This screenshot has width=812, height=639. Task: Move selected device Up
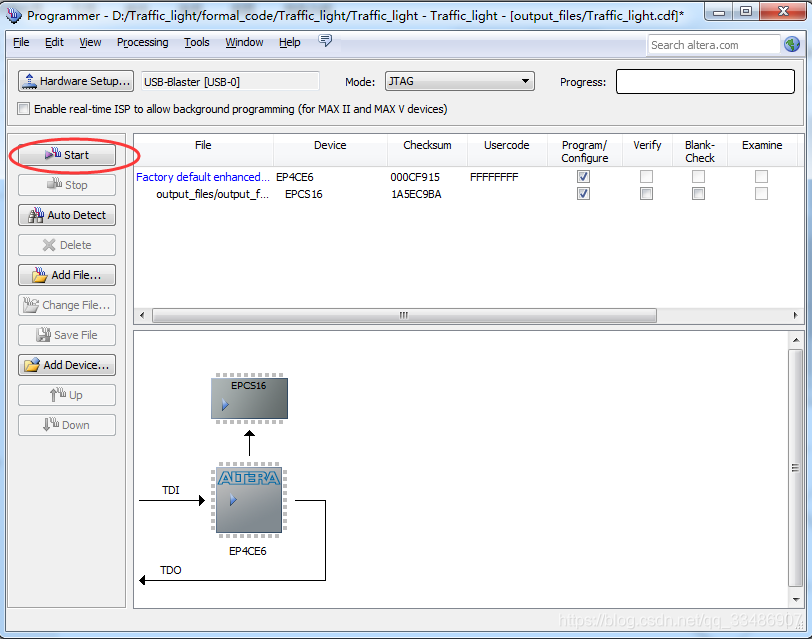[67, 395]
